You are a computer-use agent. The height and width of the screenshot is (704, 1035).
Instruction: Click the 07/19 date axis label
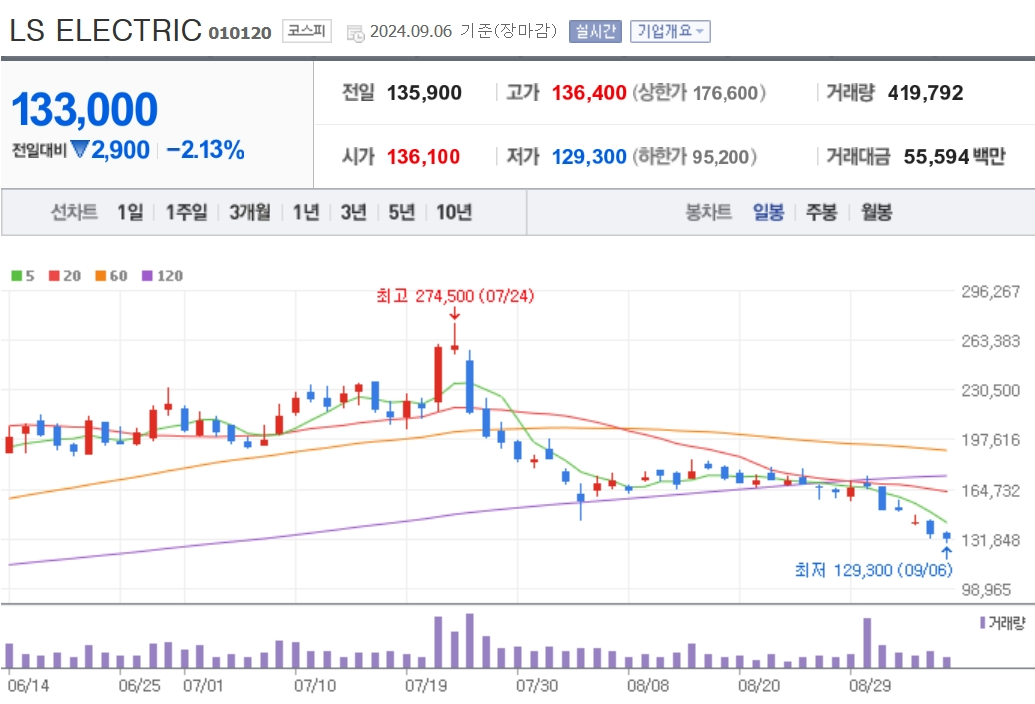(x=426, y=686)
